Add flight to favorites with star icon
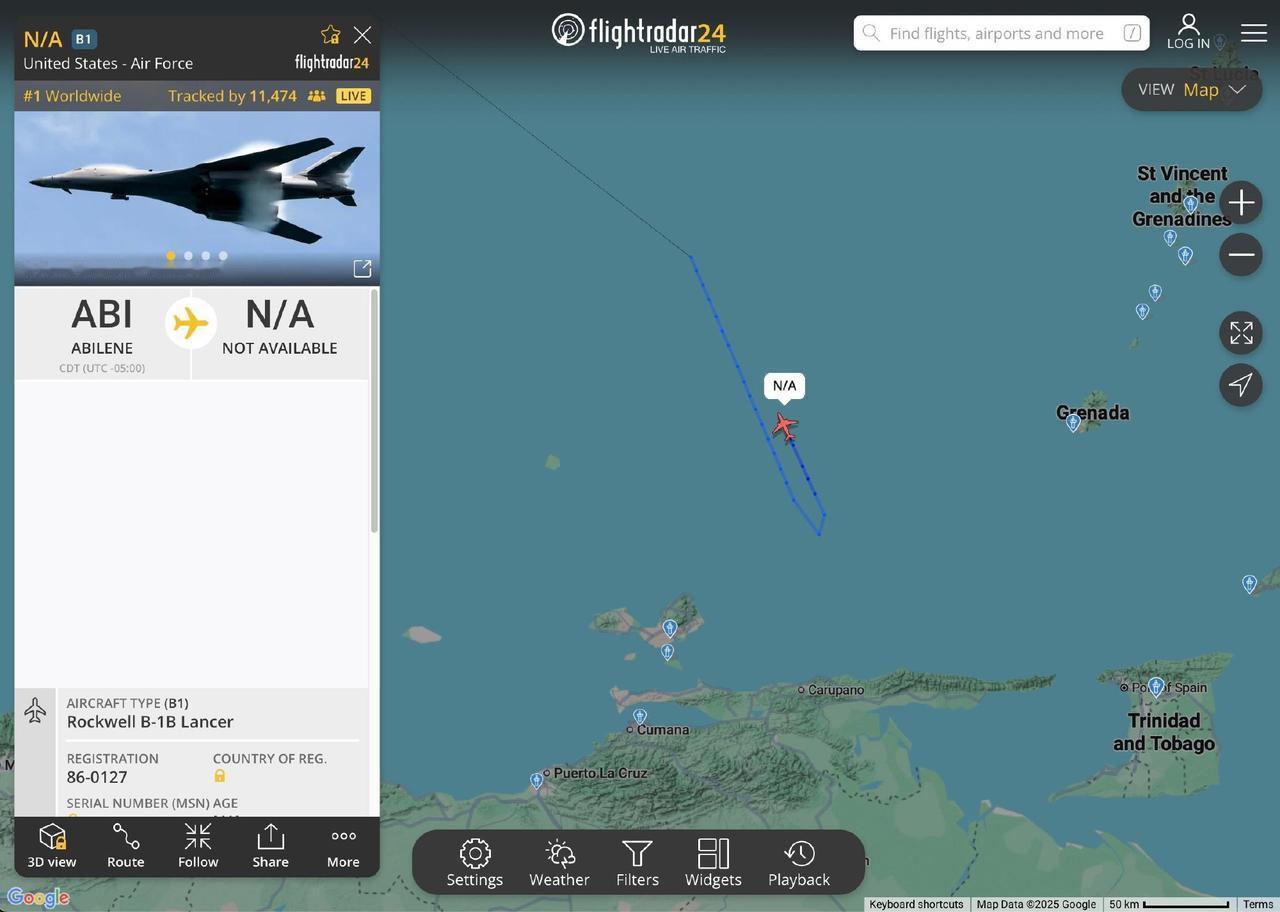The height and width of the screenshot is (912, 1280). [330, 35]
